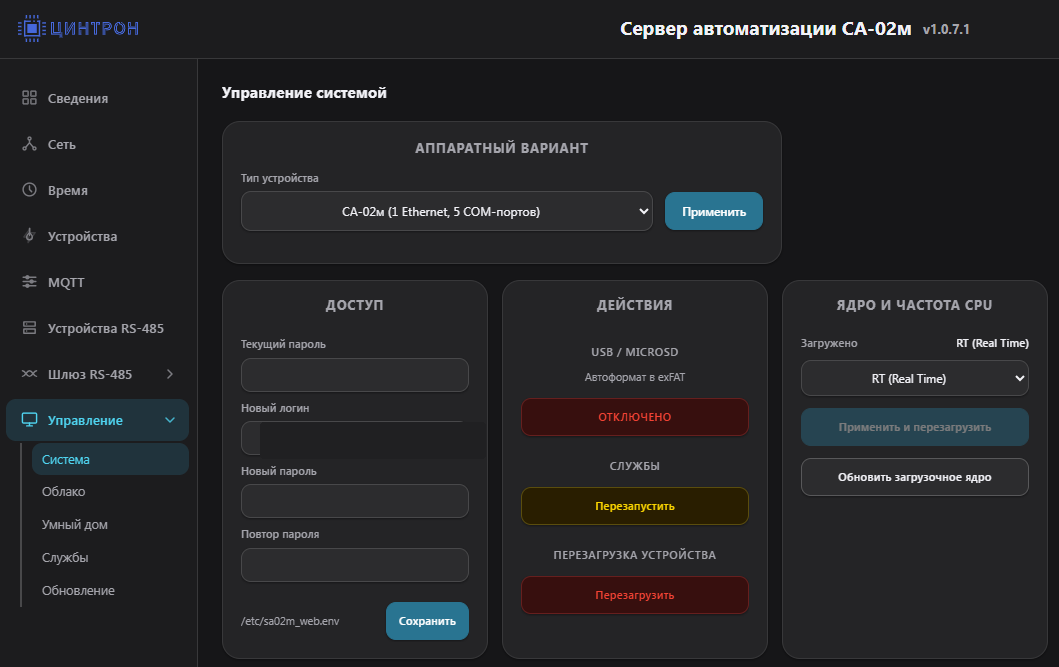Screen dimensions: 1059x667
Task: Click the Управление системой heading
Action: pos(304,92)
